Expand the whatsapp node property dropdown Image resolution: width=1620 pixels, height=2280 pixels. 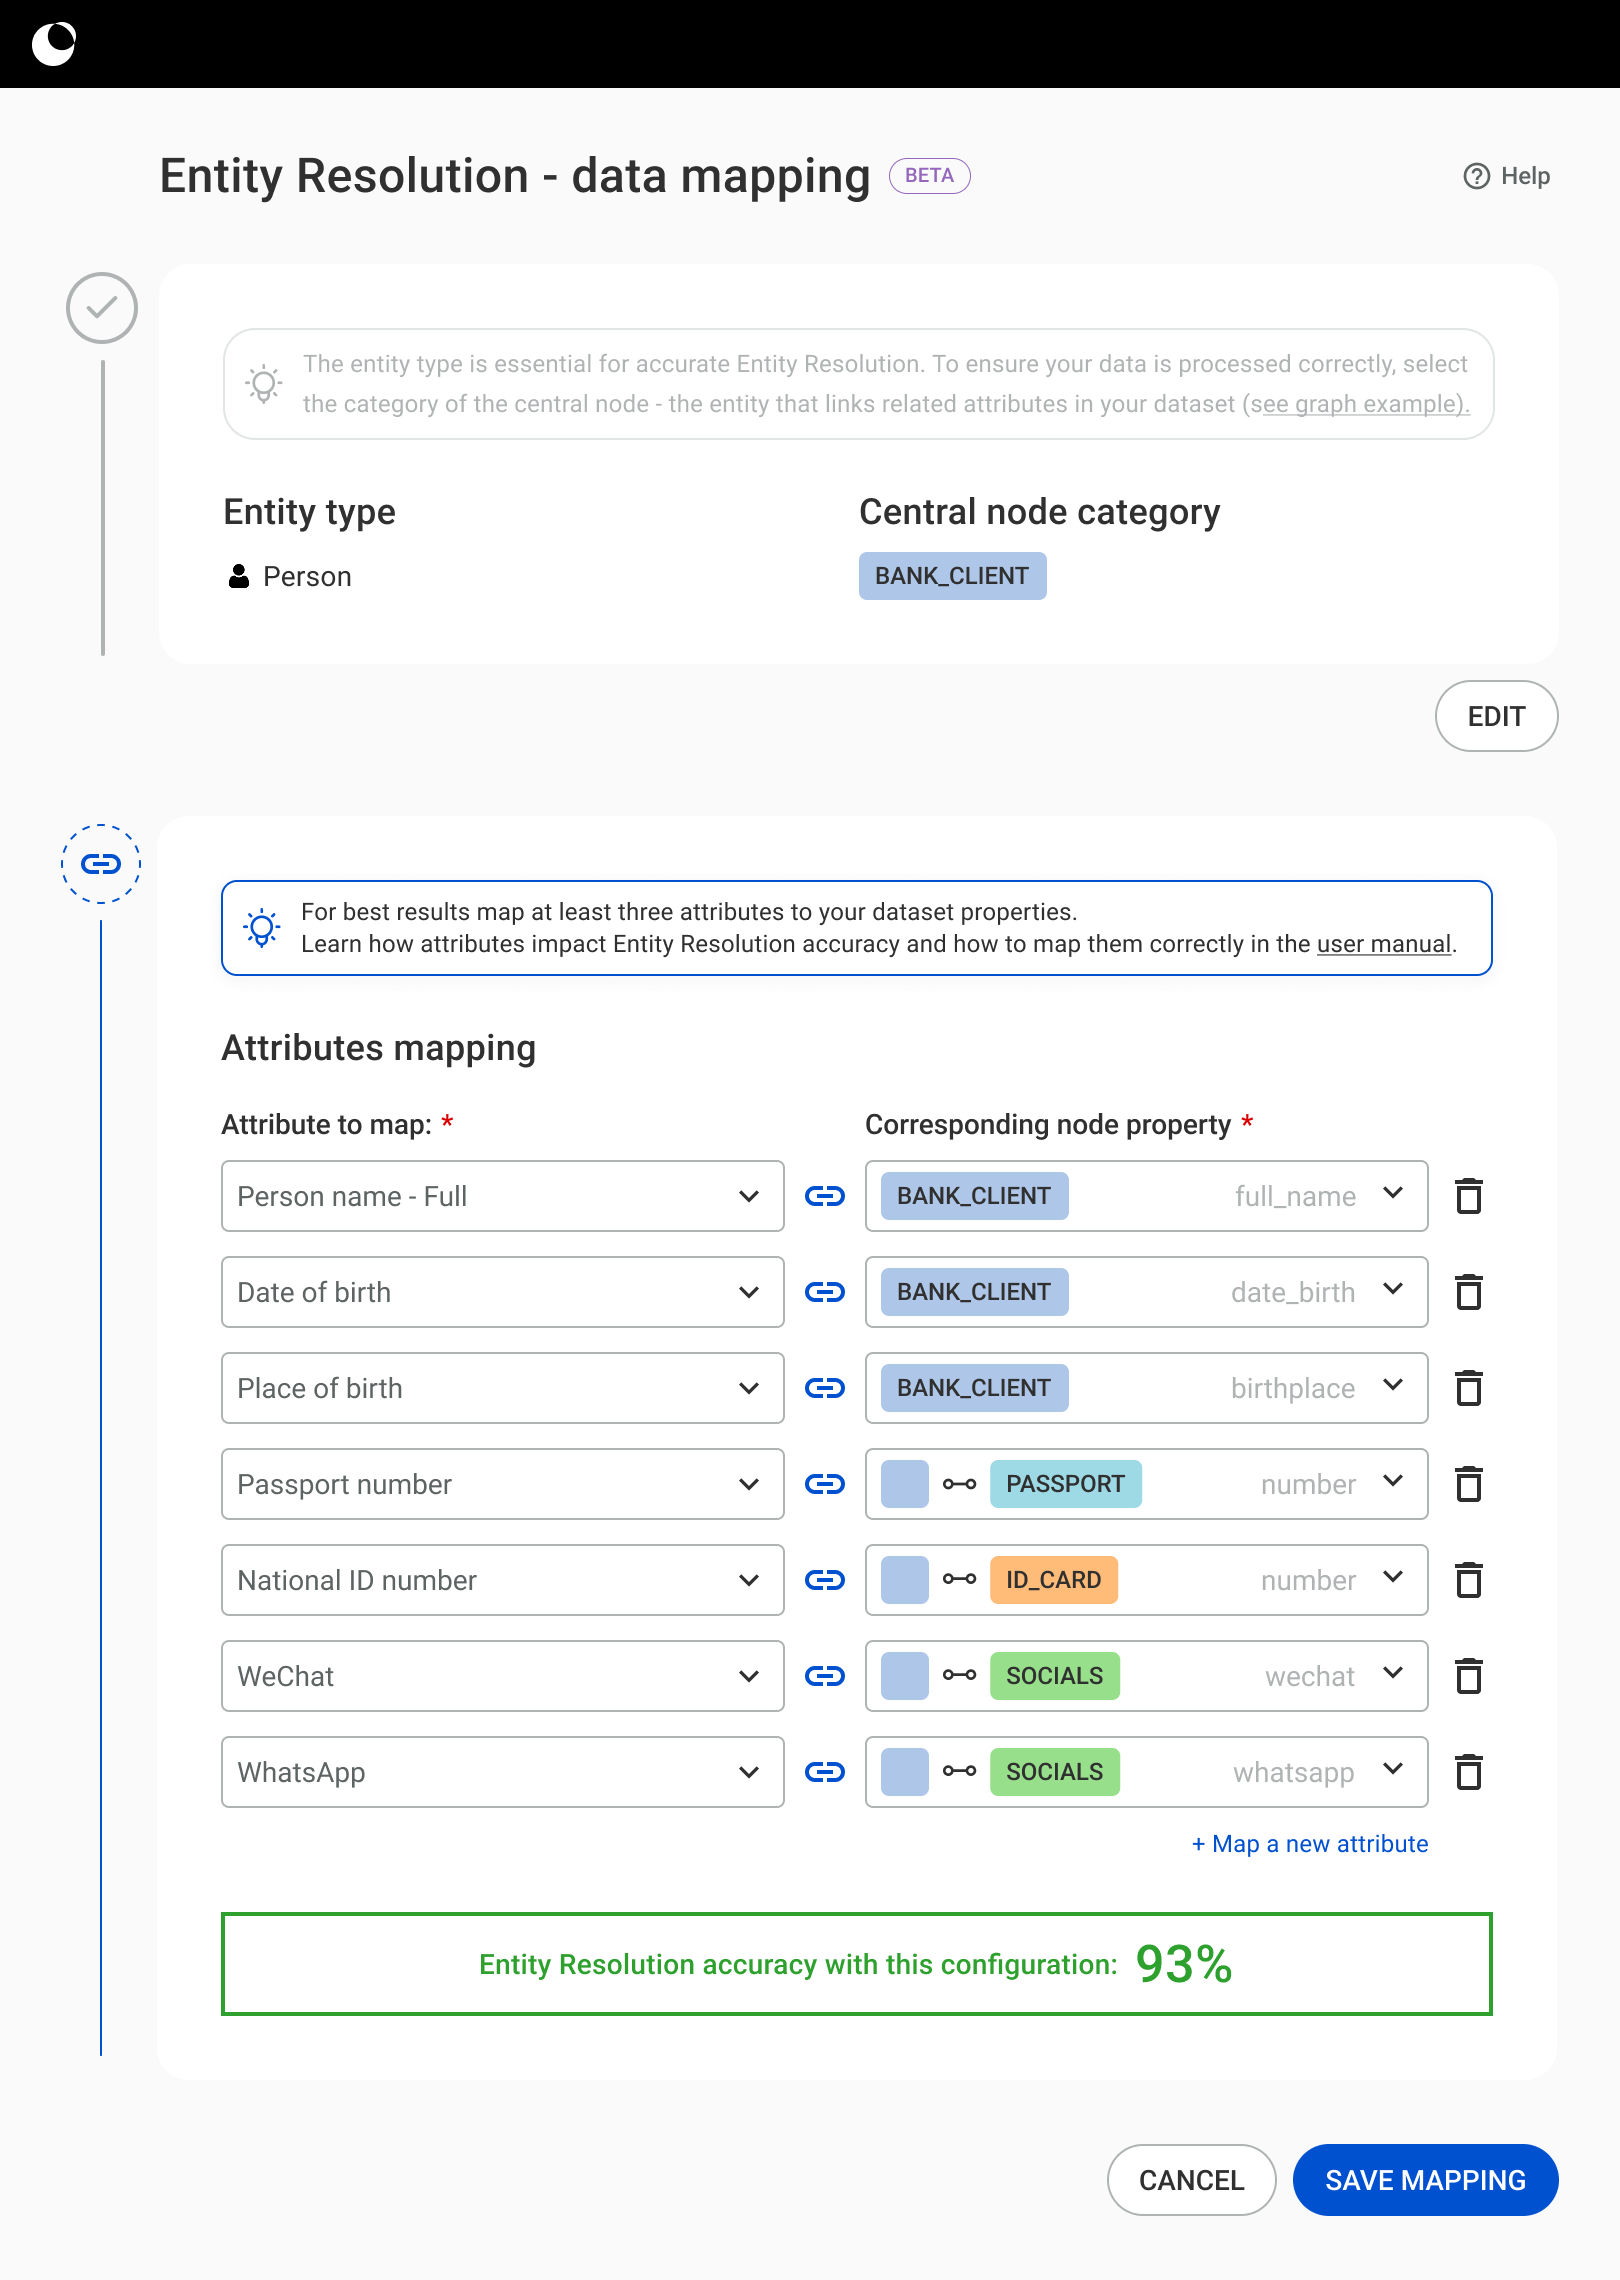pyautogui.click(x=1146, y=1772)
